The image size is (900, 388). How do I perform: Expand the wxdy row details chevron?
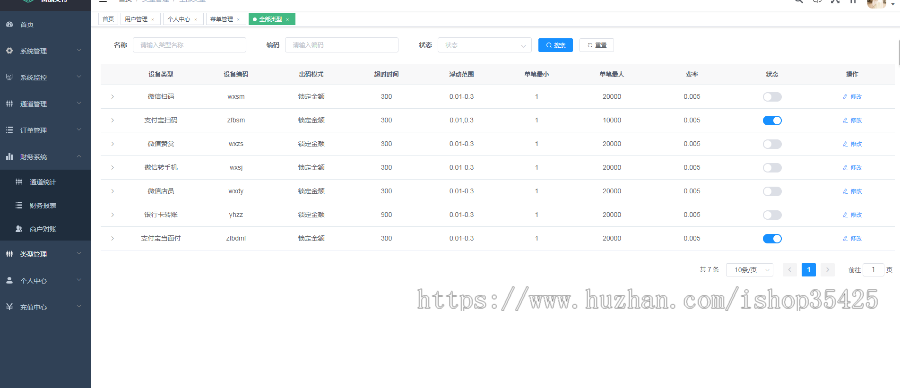pos(112,191)
